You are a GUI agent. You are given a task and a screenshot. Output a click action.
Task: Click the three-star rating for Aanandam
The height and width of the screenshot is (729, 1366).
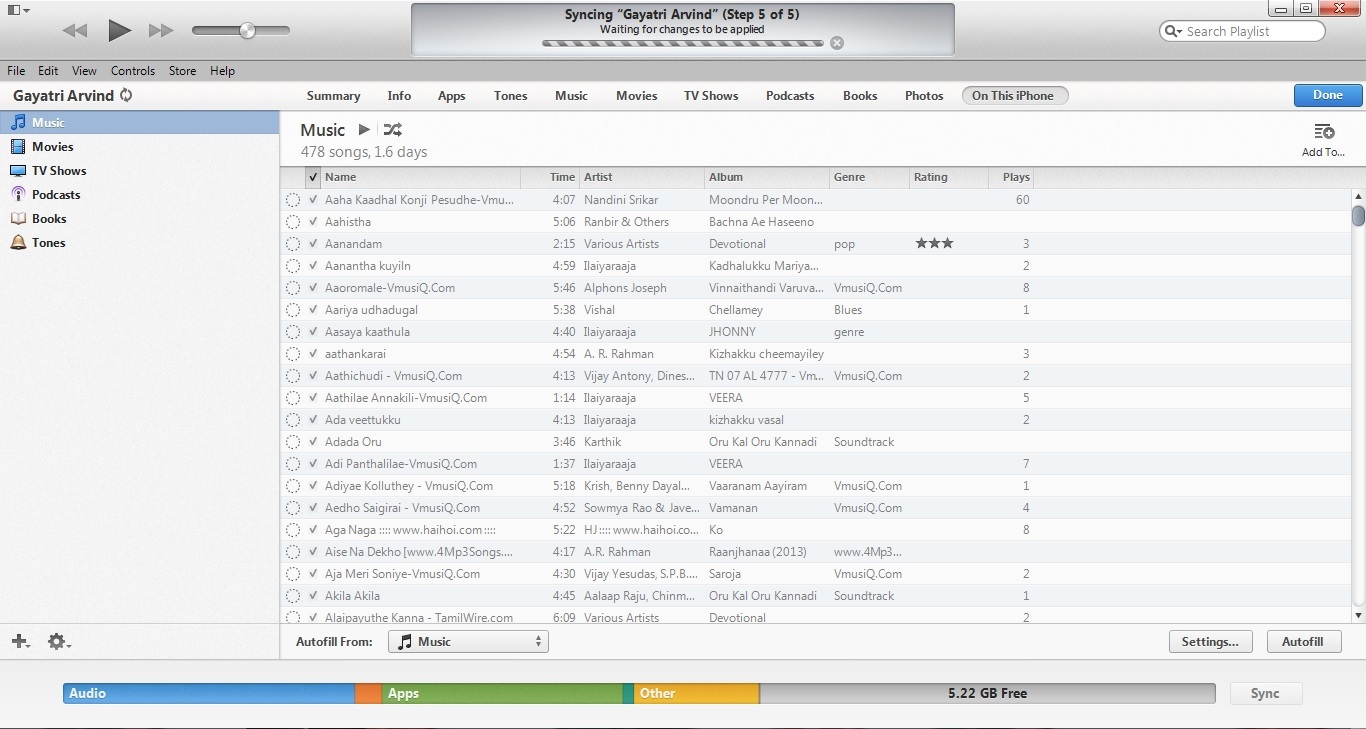pyautogui.click(x=934, y=244)
